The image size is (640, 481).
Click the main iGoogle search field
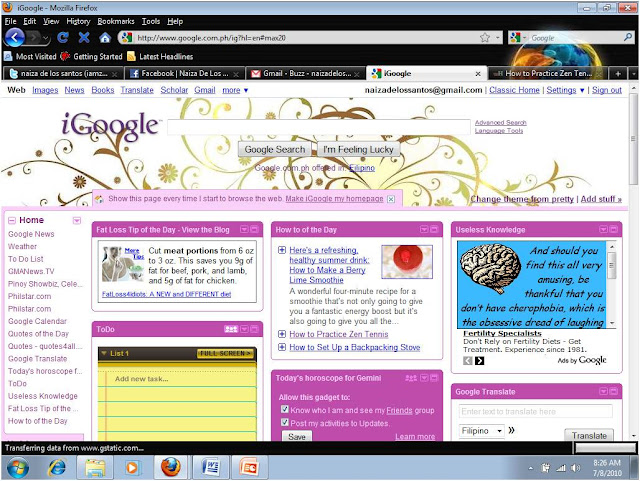(x=319, y=127)
